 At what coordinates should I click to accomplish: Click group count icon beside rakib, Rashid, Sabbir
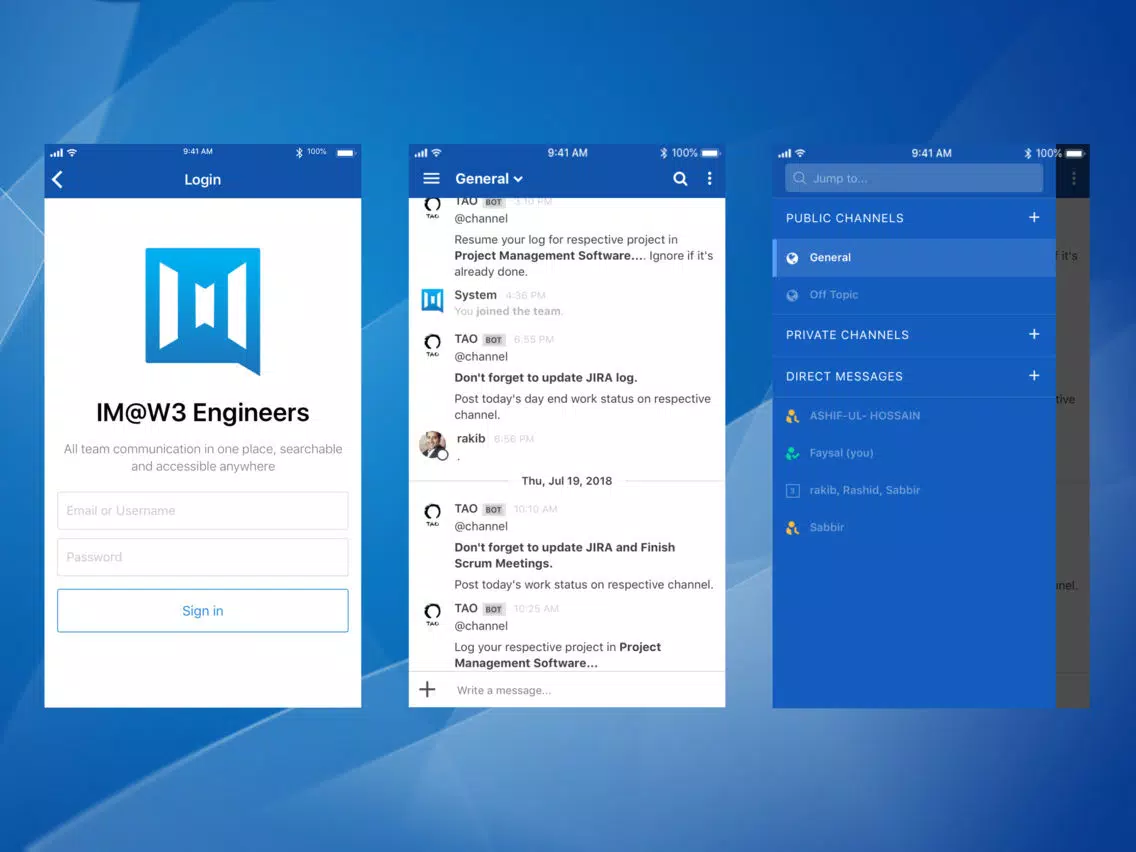[793, 490]
